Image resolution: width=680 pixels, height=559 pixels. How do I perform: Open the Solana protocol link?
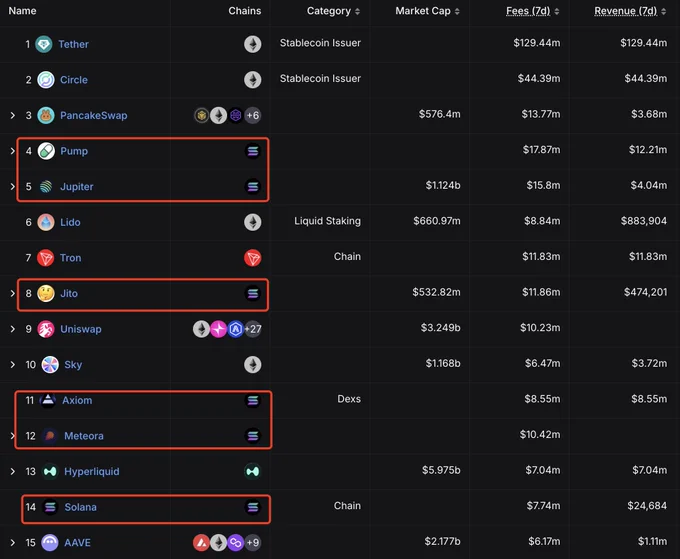[x=80, y=507]
